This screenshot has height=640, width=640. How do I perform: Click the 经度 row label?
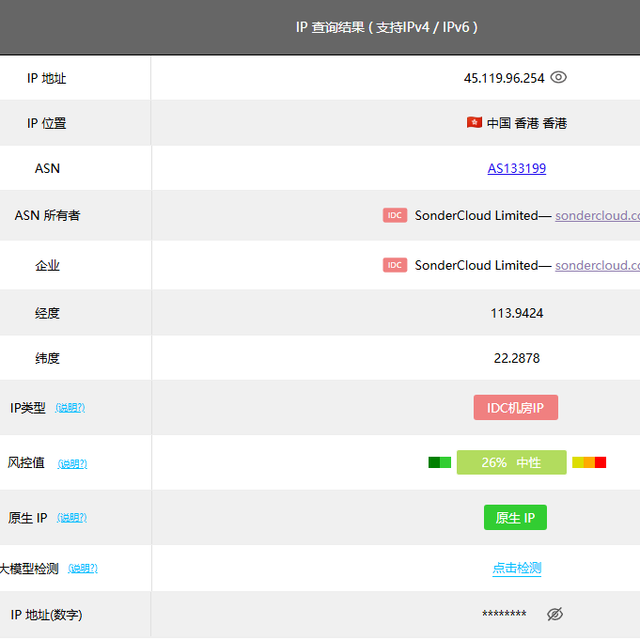pyautogui.click(x=47, y=313)
